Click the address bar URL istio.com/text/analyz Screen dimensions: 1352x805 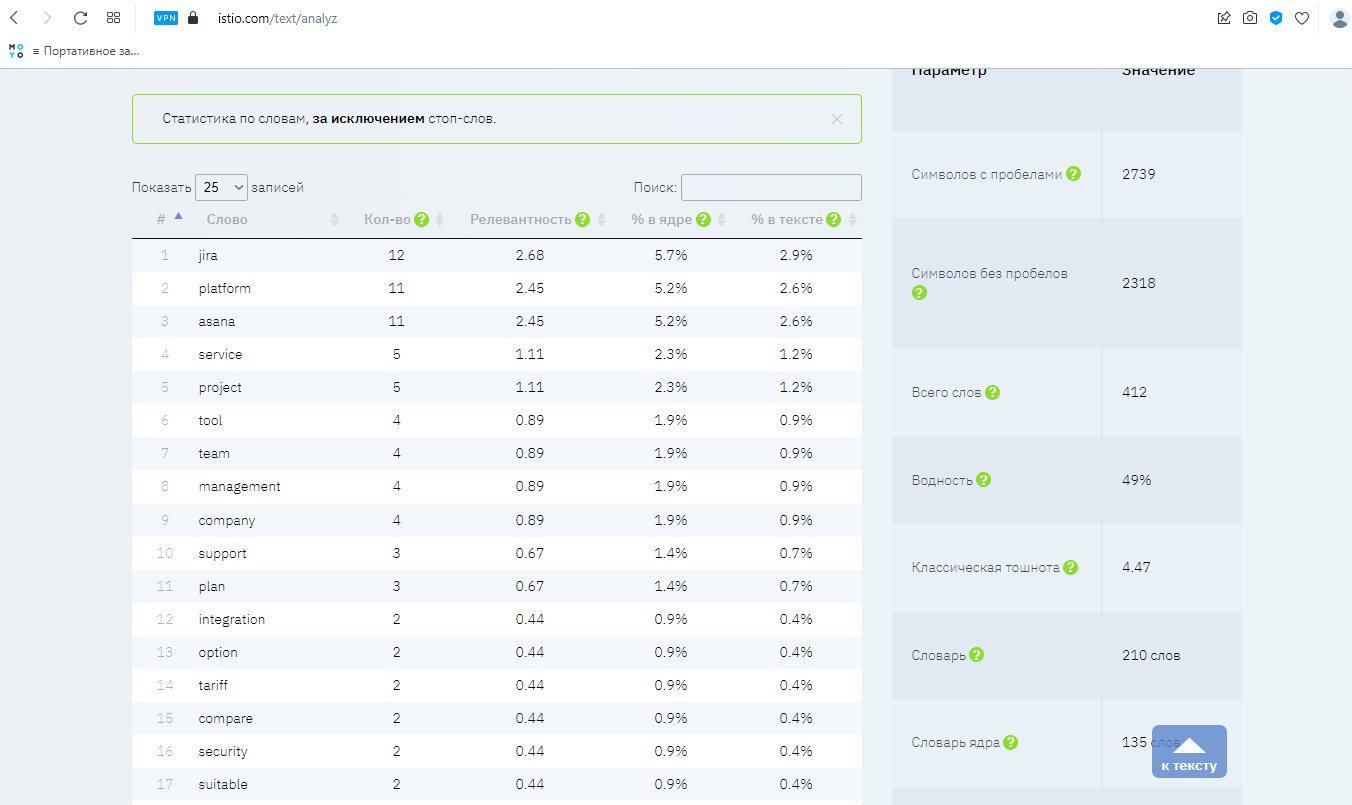pyautogui.click(x=277, y=18)
